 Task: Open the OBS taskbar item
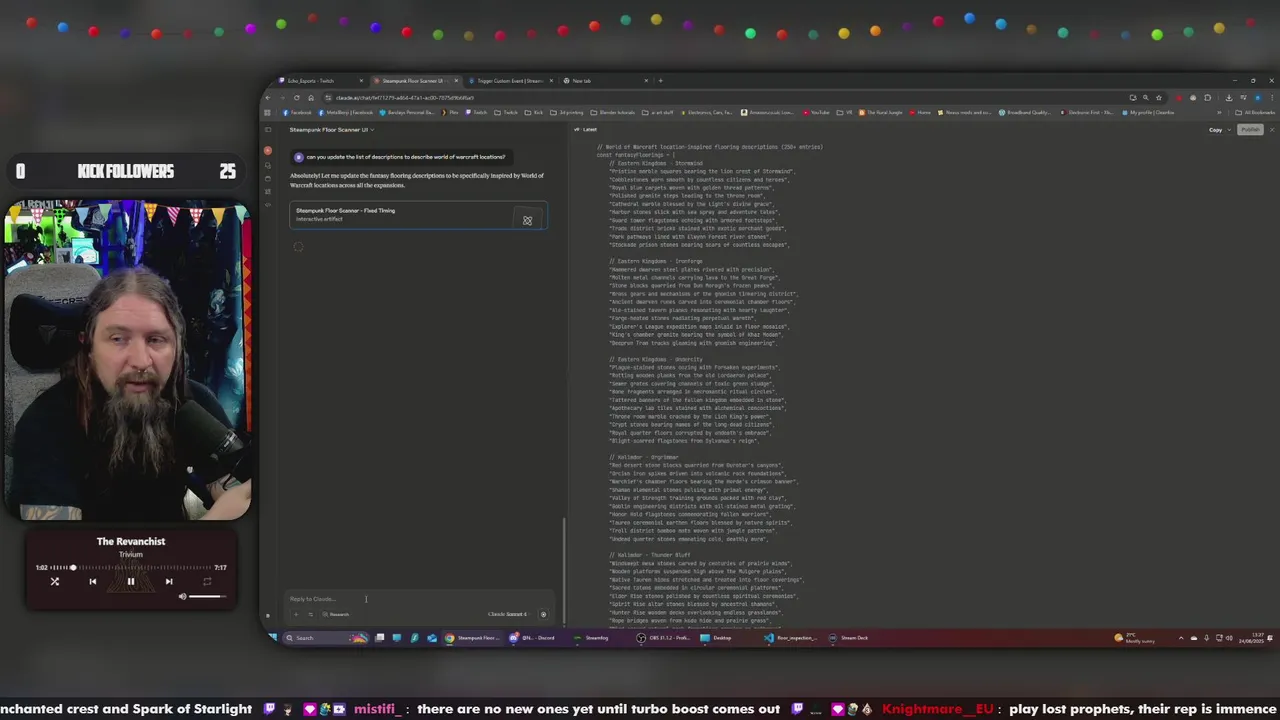(662, 637)
